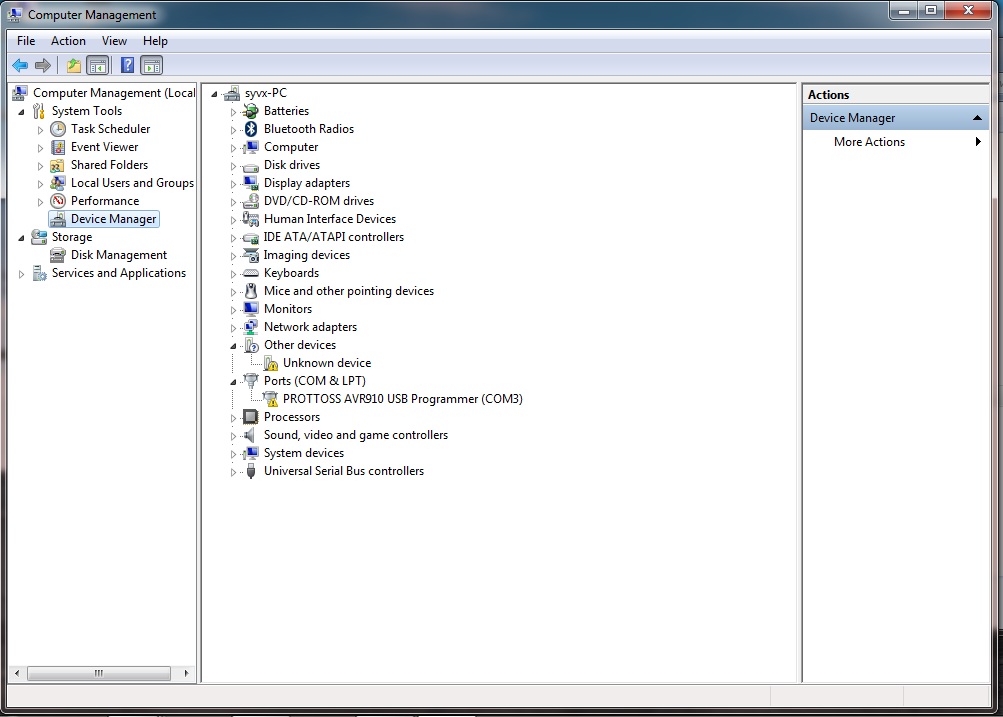Screen dimensions: 1003x717
Task: Click the Unknown device warning icon
Action: pyautogui.click(x=271, y=363)
